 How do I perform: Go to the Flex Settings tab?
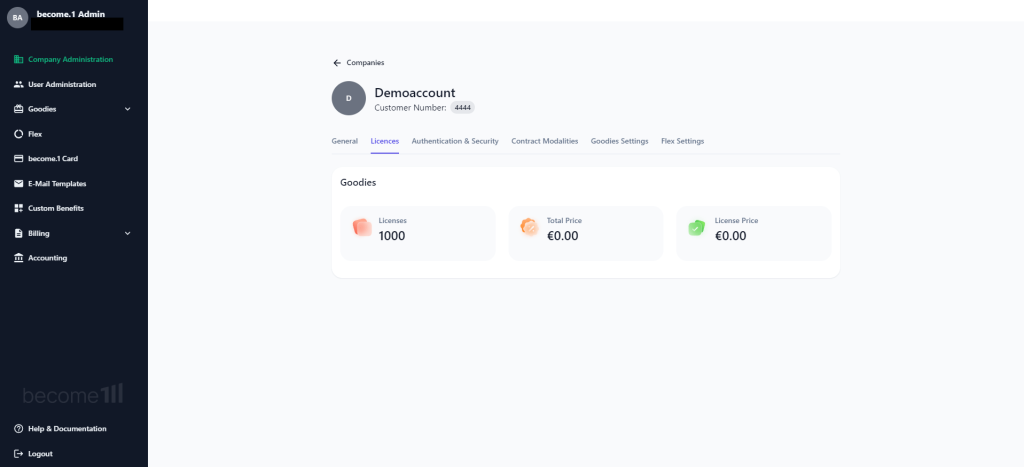click(682, 141)
